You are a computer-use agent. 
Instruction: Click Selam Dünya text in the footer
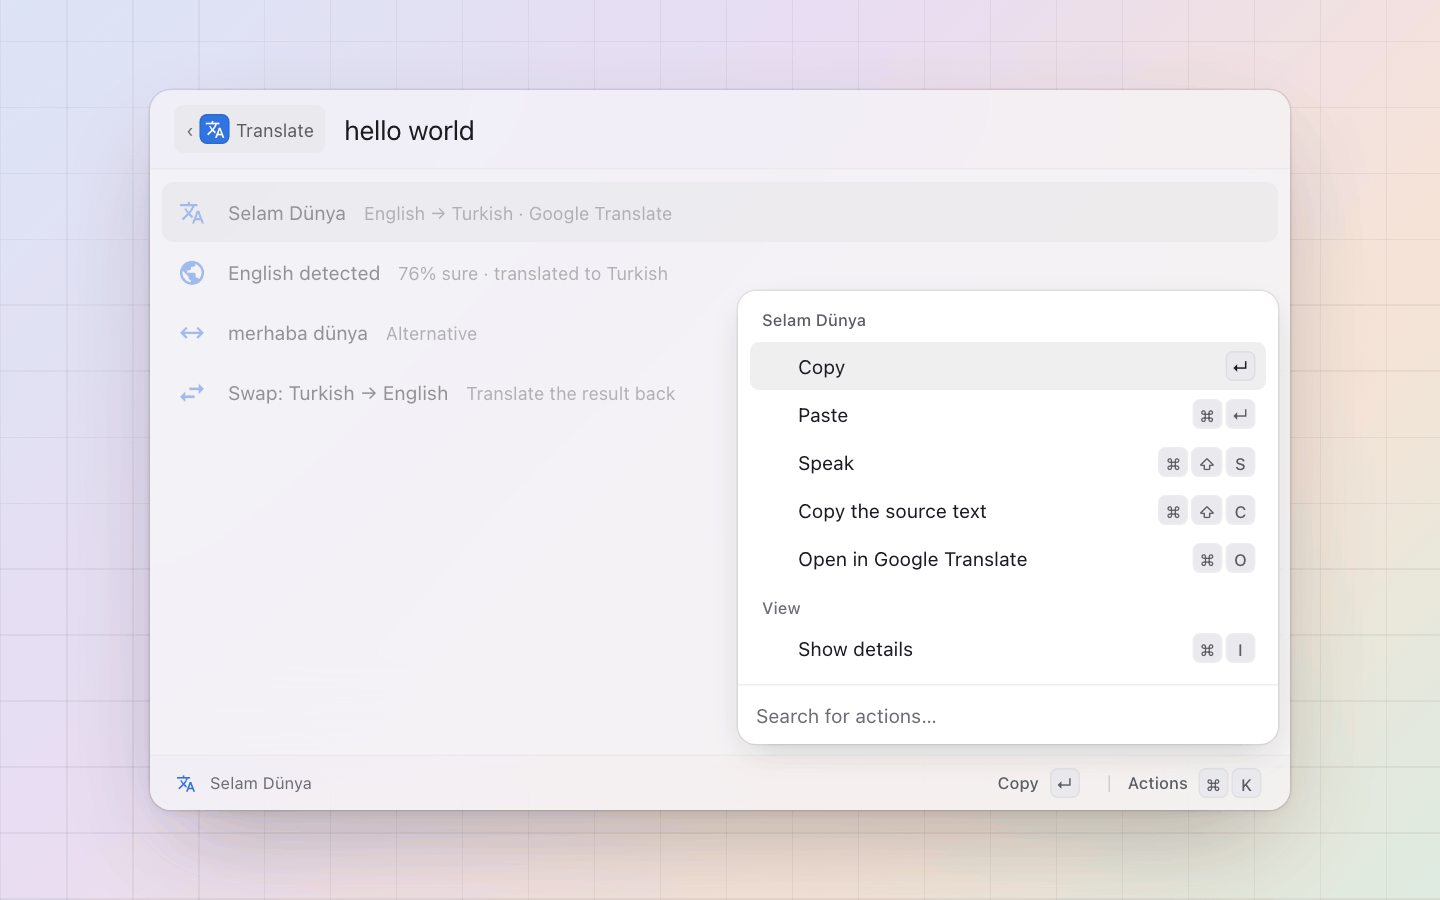click(x=261, y=784)
